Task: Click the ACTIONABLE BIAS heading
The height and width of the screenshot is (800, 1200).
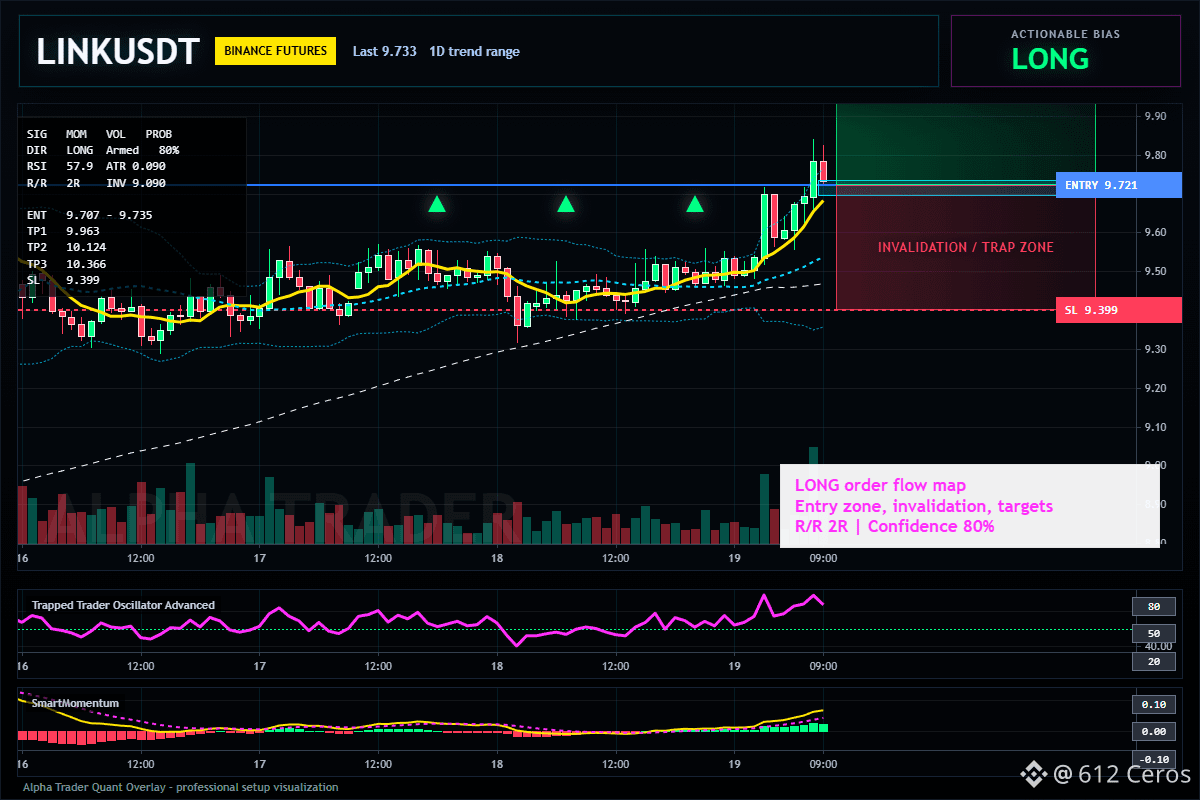Action: [x=1065, y=34]
